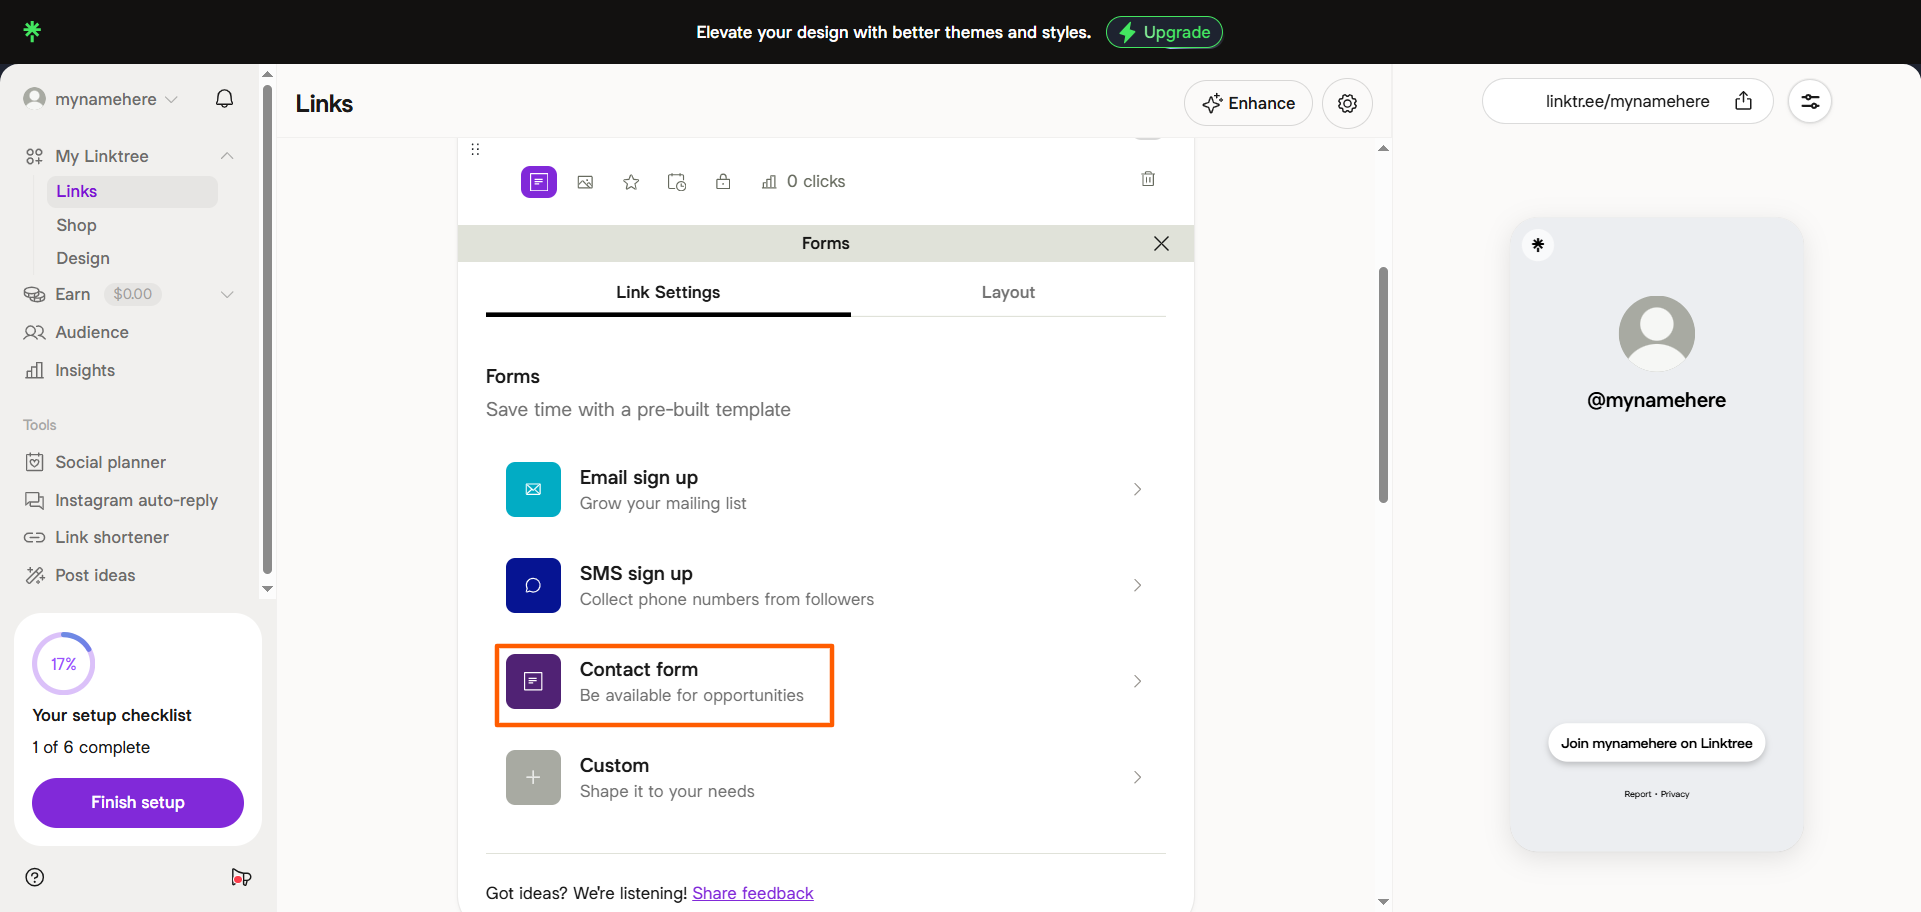Viewport: 1921px width, 912px height.
Task: Open preview settings sliders icon
Action: tap(1810, 101)
